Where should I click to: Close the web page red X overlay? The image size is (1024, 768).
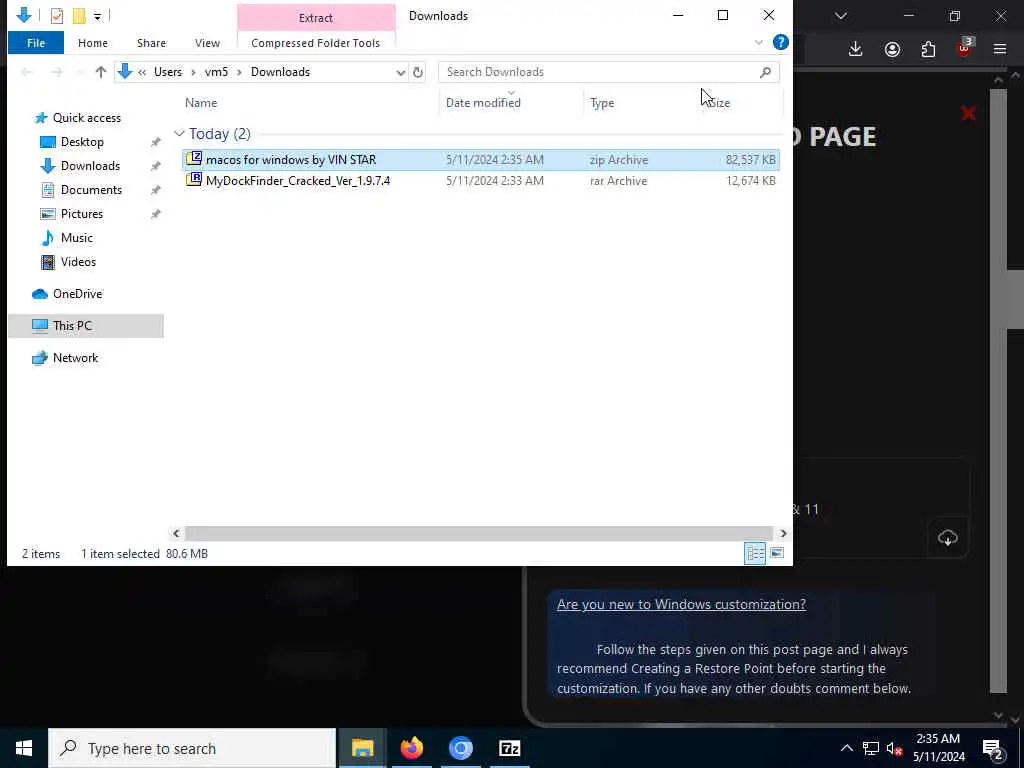click(x=968, y=114)
